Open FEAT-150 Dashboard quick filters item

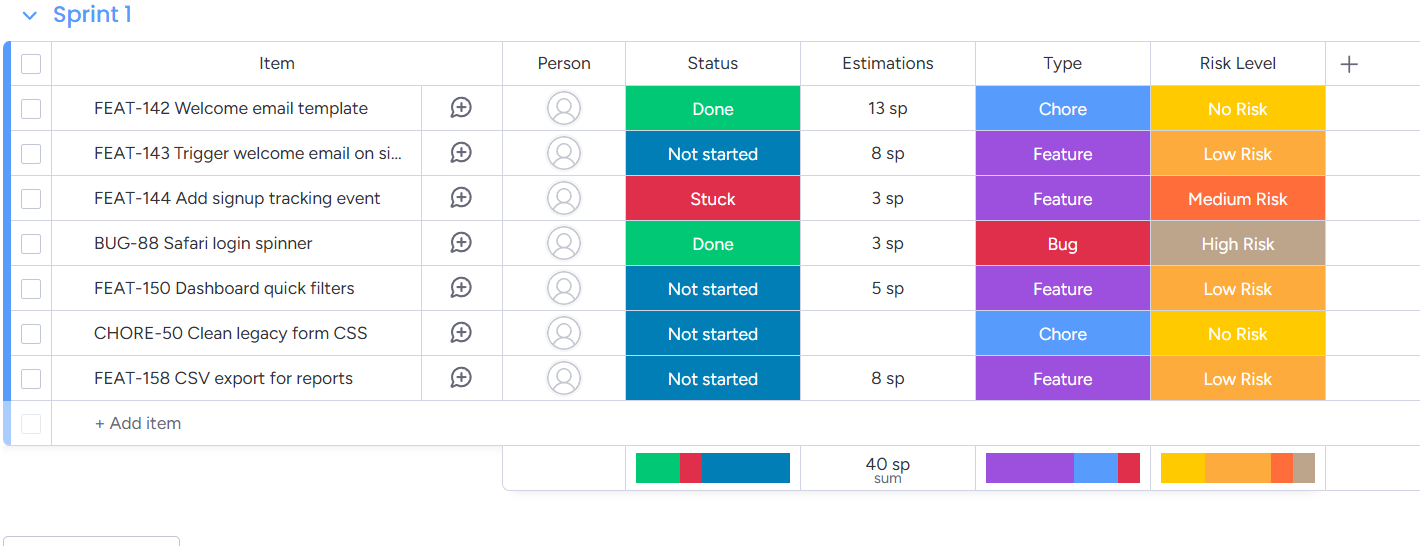(224, 288)
